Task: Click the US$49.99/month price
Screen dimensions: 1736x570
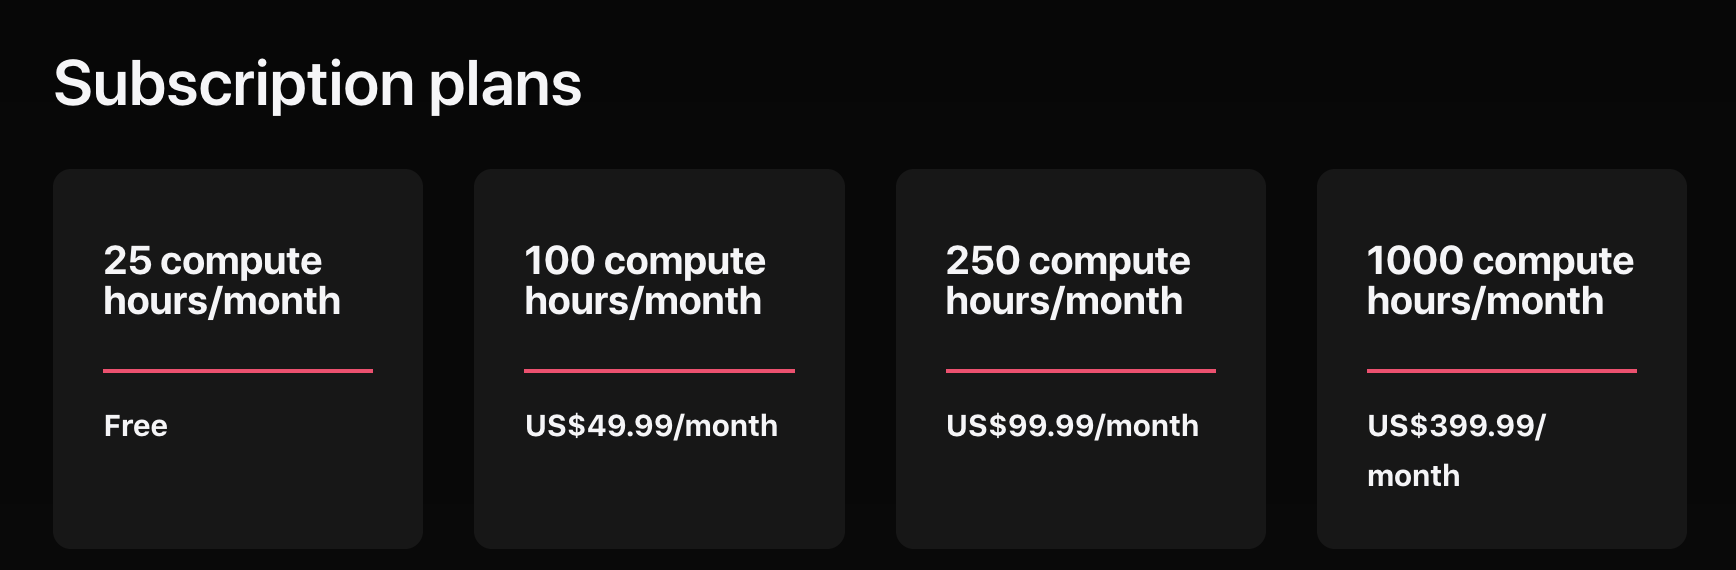Action: click(651, 426)
